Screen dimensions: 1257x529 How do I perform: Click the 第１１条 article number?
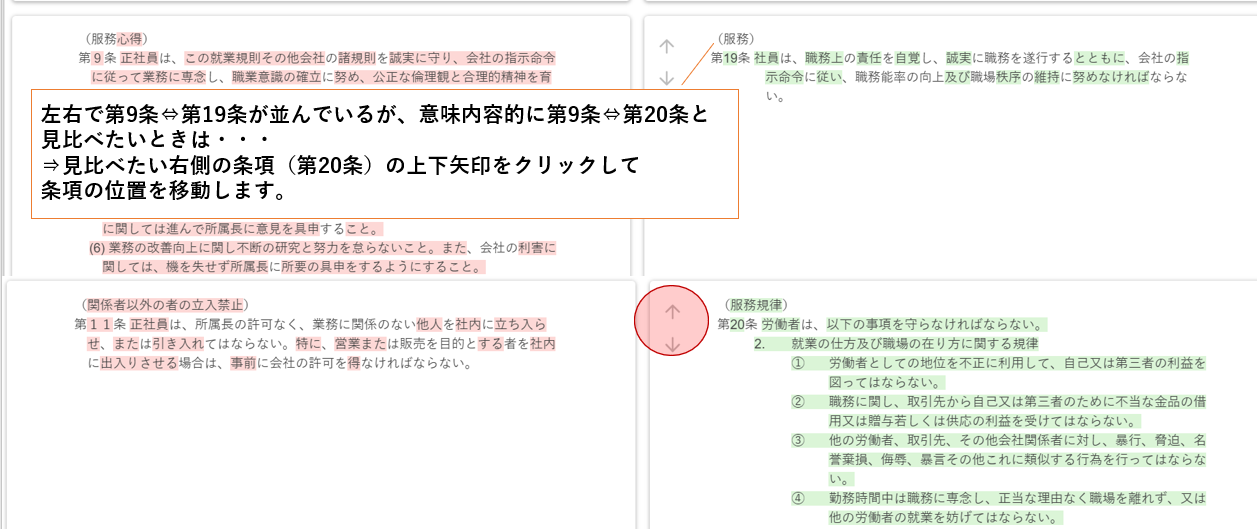[99, 324]
